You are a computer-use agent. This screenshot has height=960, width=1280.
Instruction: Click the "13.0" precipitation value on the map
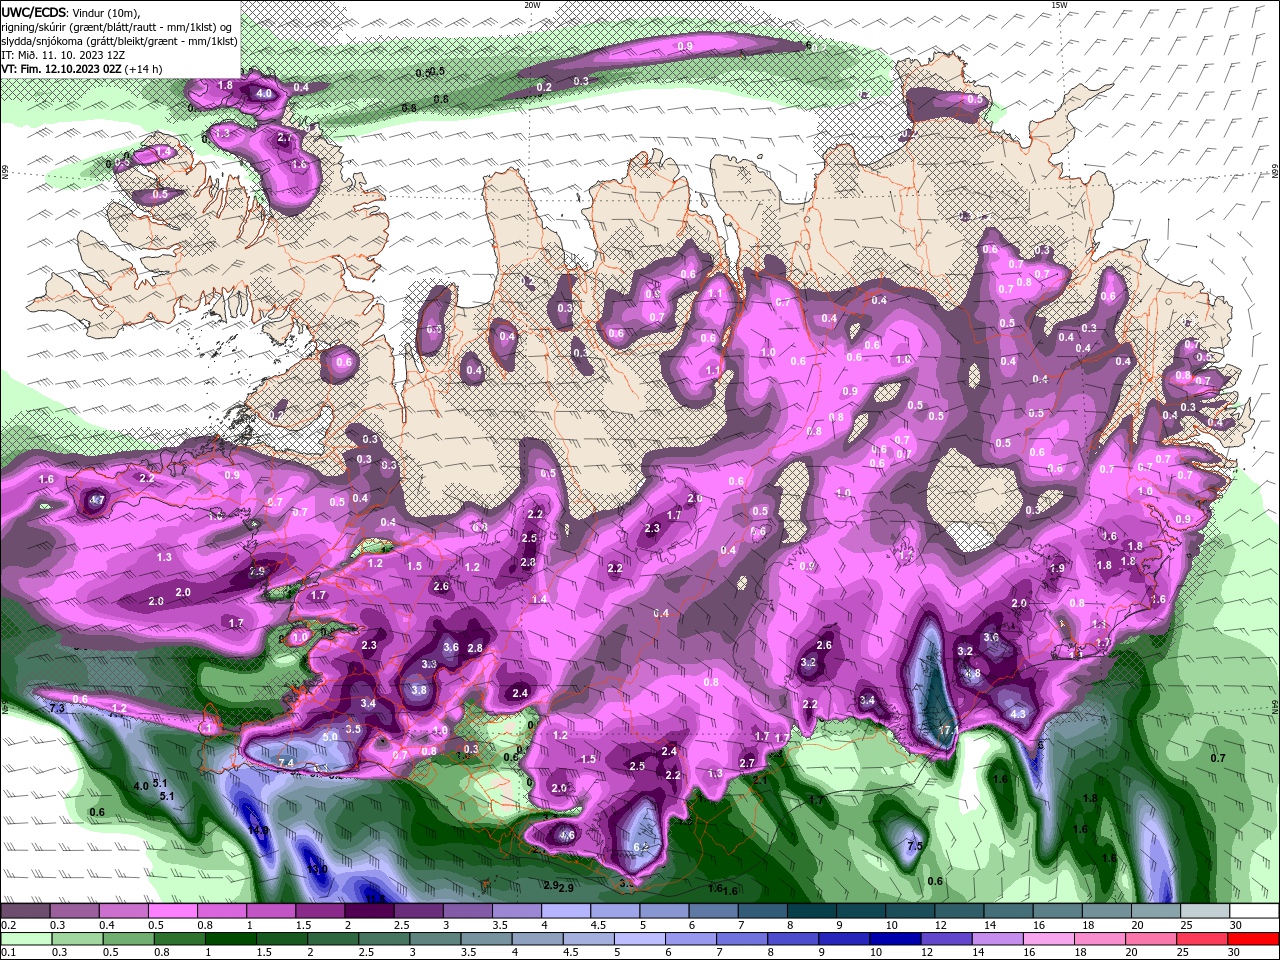click(317, 869)
